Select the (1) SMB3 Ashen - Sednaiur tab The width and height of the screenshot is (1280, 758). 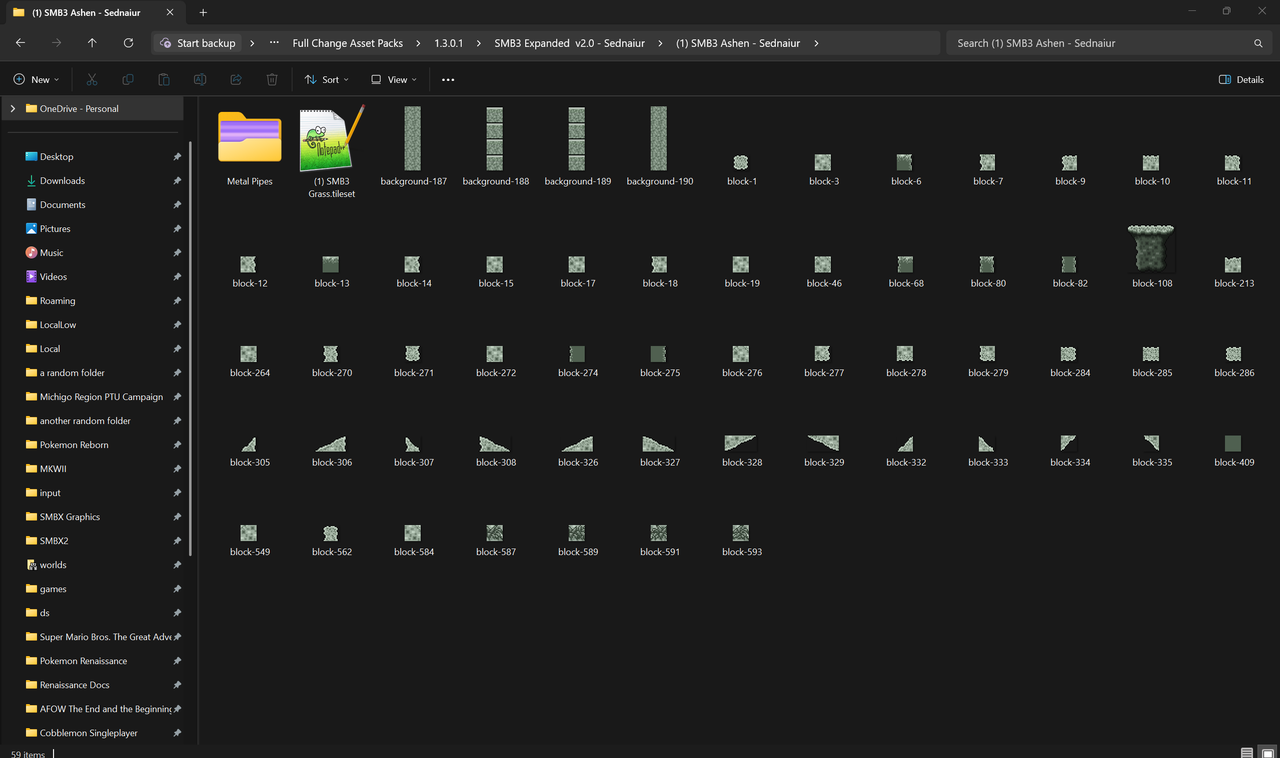pos(95,13)
